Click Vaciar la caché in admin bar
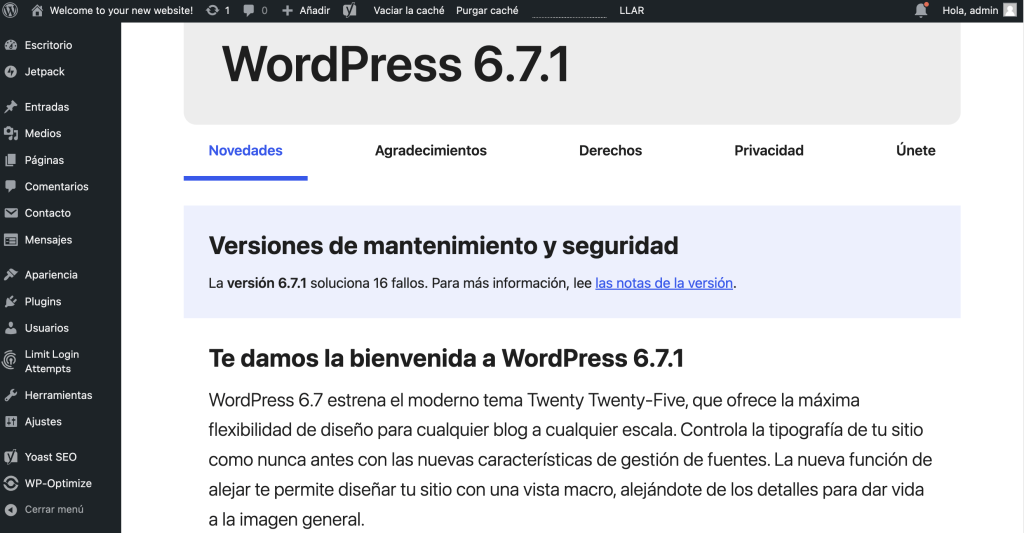The image size is (1024, 533). [x=409, y=10]
